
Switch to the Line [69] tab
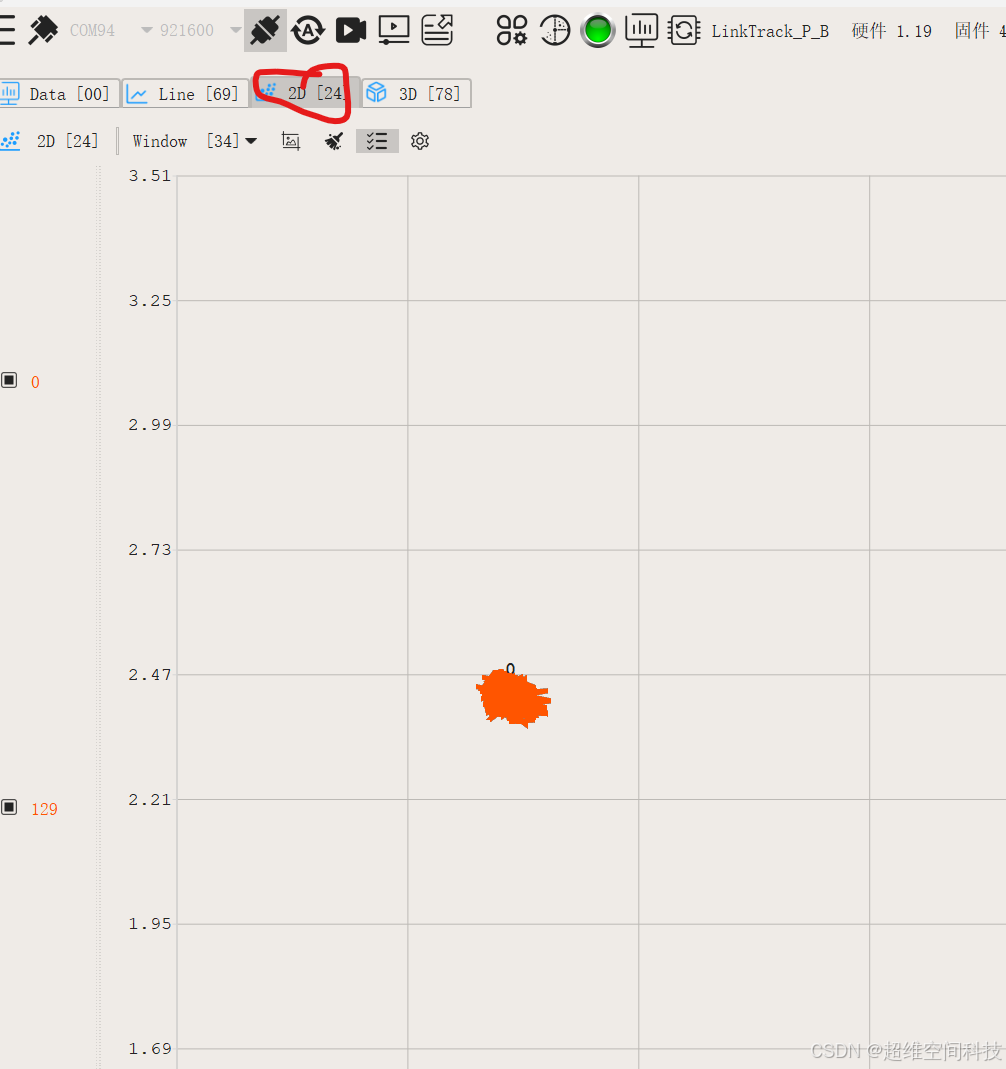[185, 93]
